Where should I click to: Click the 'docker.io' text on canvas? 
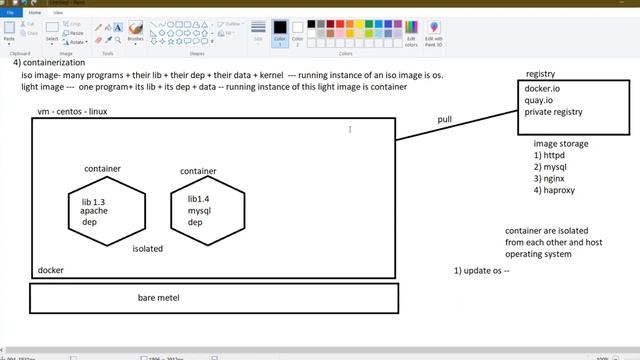542,89
